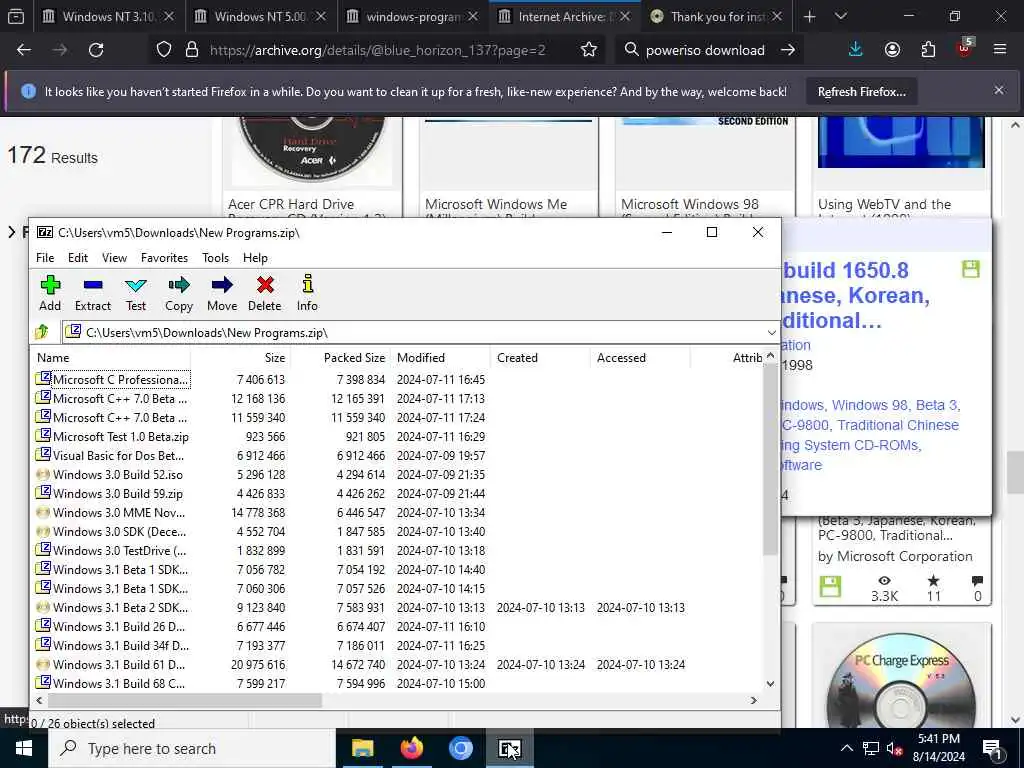
Task: Open the Firefox account icon
Action: click(x=892, y=50)
